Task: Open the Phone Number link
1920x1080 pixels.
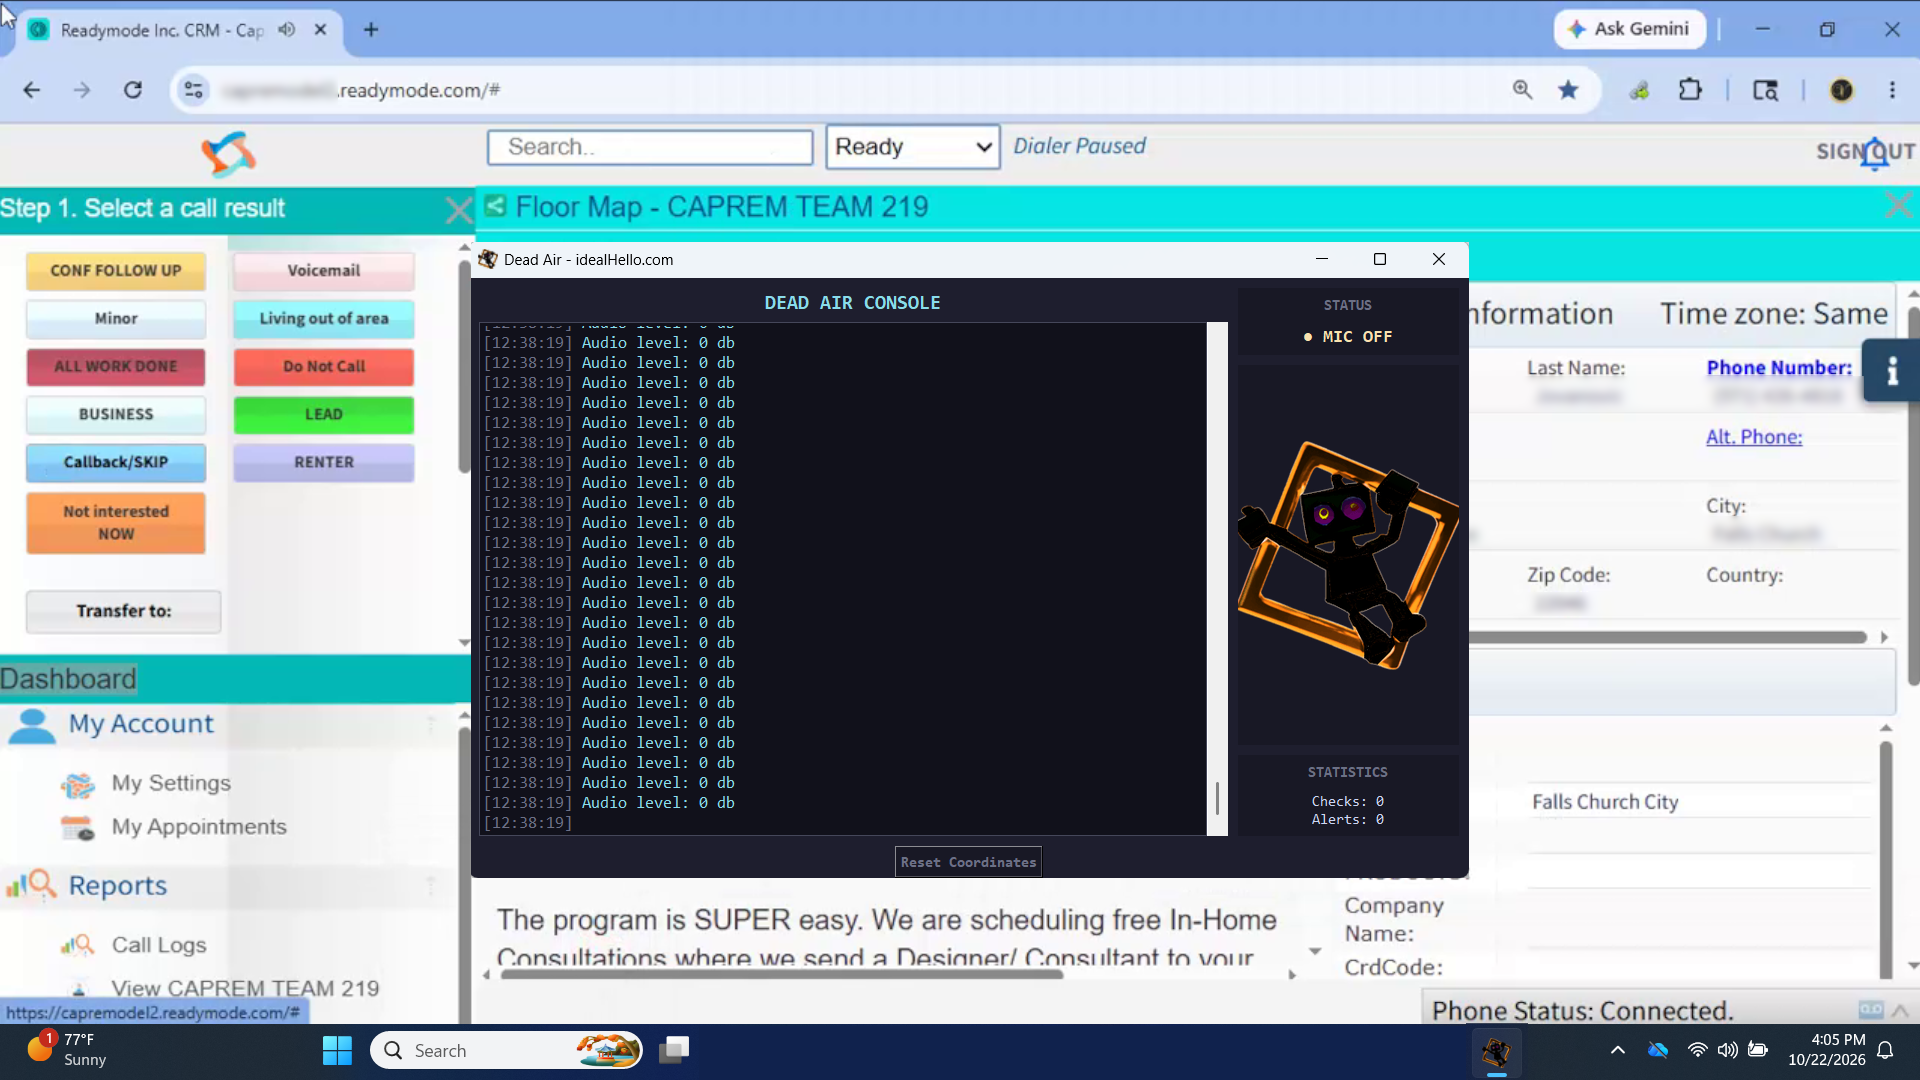Action: [1779, 367]
